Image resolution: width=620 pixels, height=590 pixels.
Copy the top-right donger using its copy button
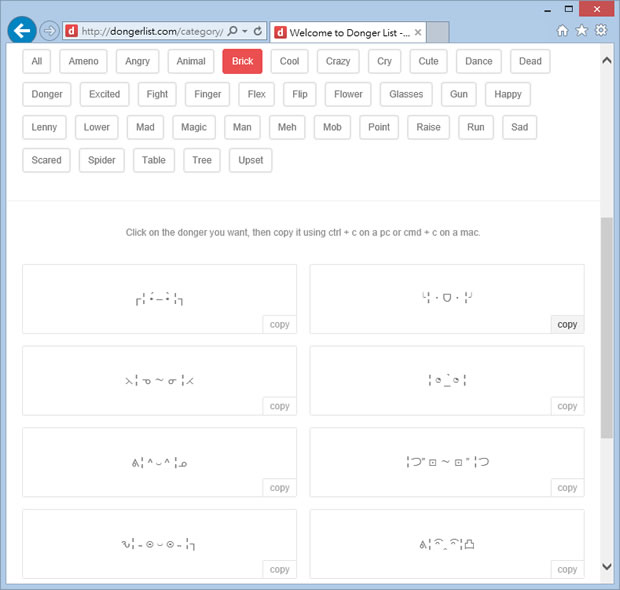click(567, 324)
